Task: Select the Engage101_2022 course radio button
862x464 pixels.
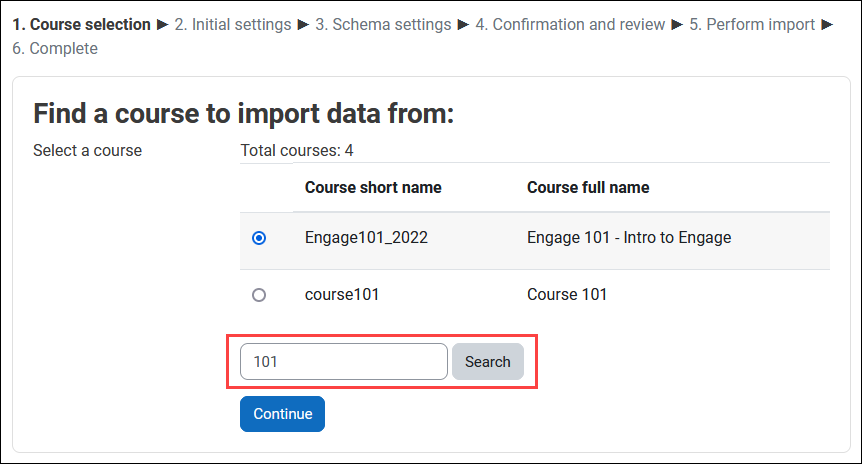Action: pos(259,238)
